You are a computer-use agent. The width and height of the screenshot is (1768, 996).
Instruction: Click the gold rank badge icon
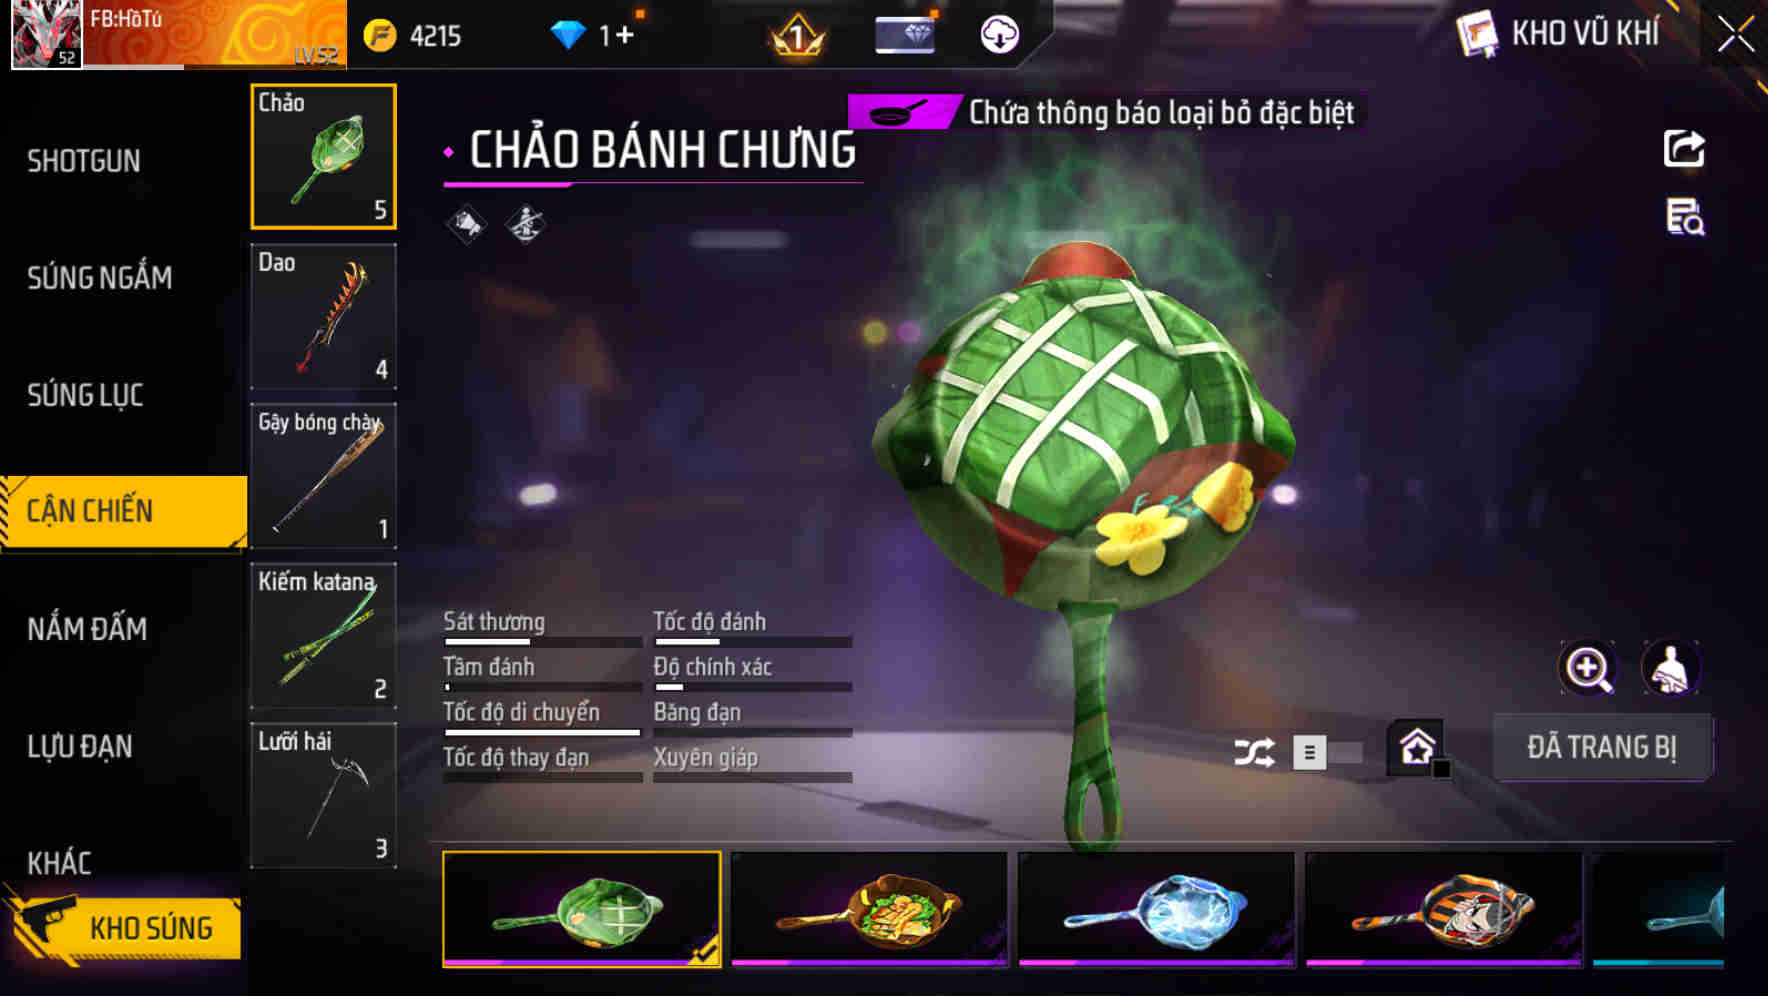pyautogui.click(x=797, y=37)
